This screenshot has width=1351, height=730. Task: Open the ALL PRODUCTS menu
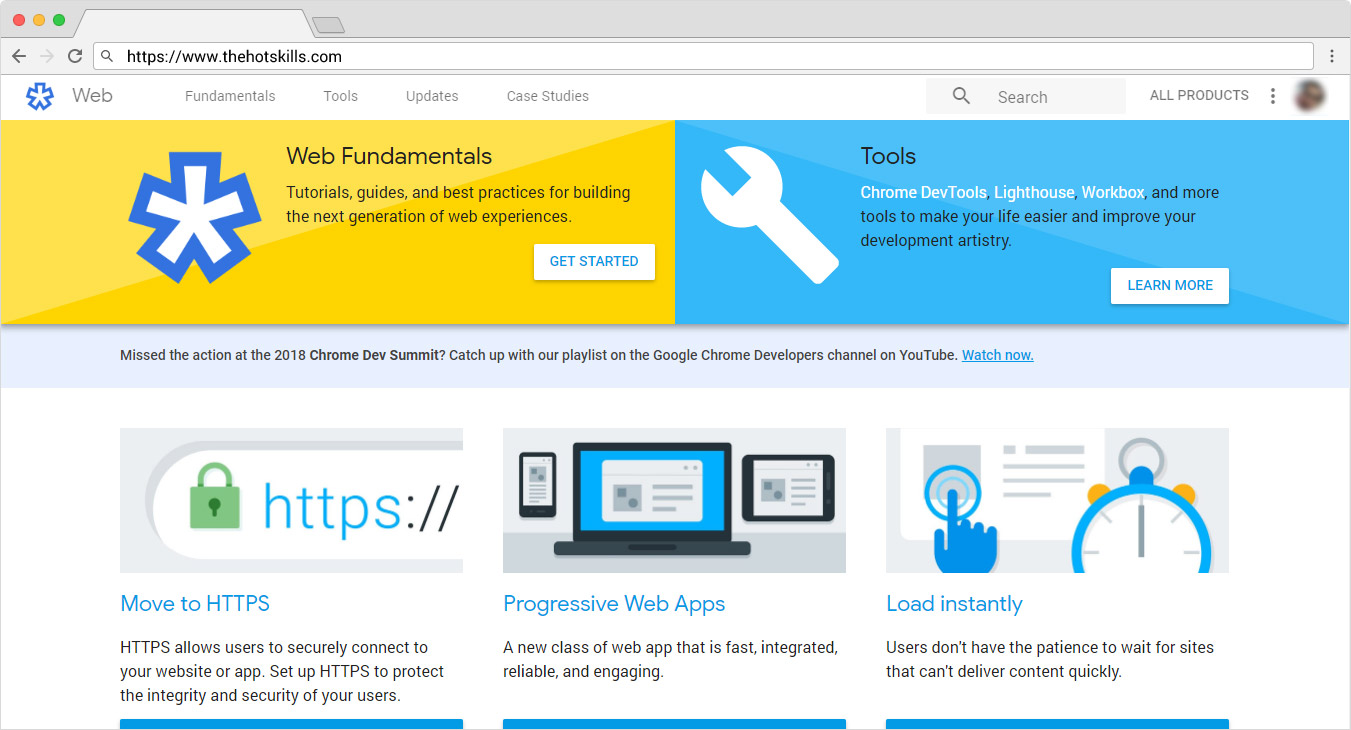pyautogui.click(x=1199, y=96)
